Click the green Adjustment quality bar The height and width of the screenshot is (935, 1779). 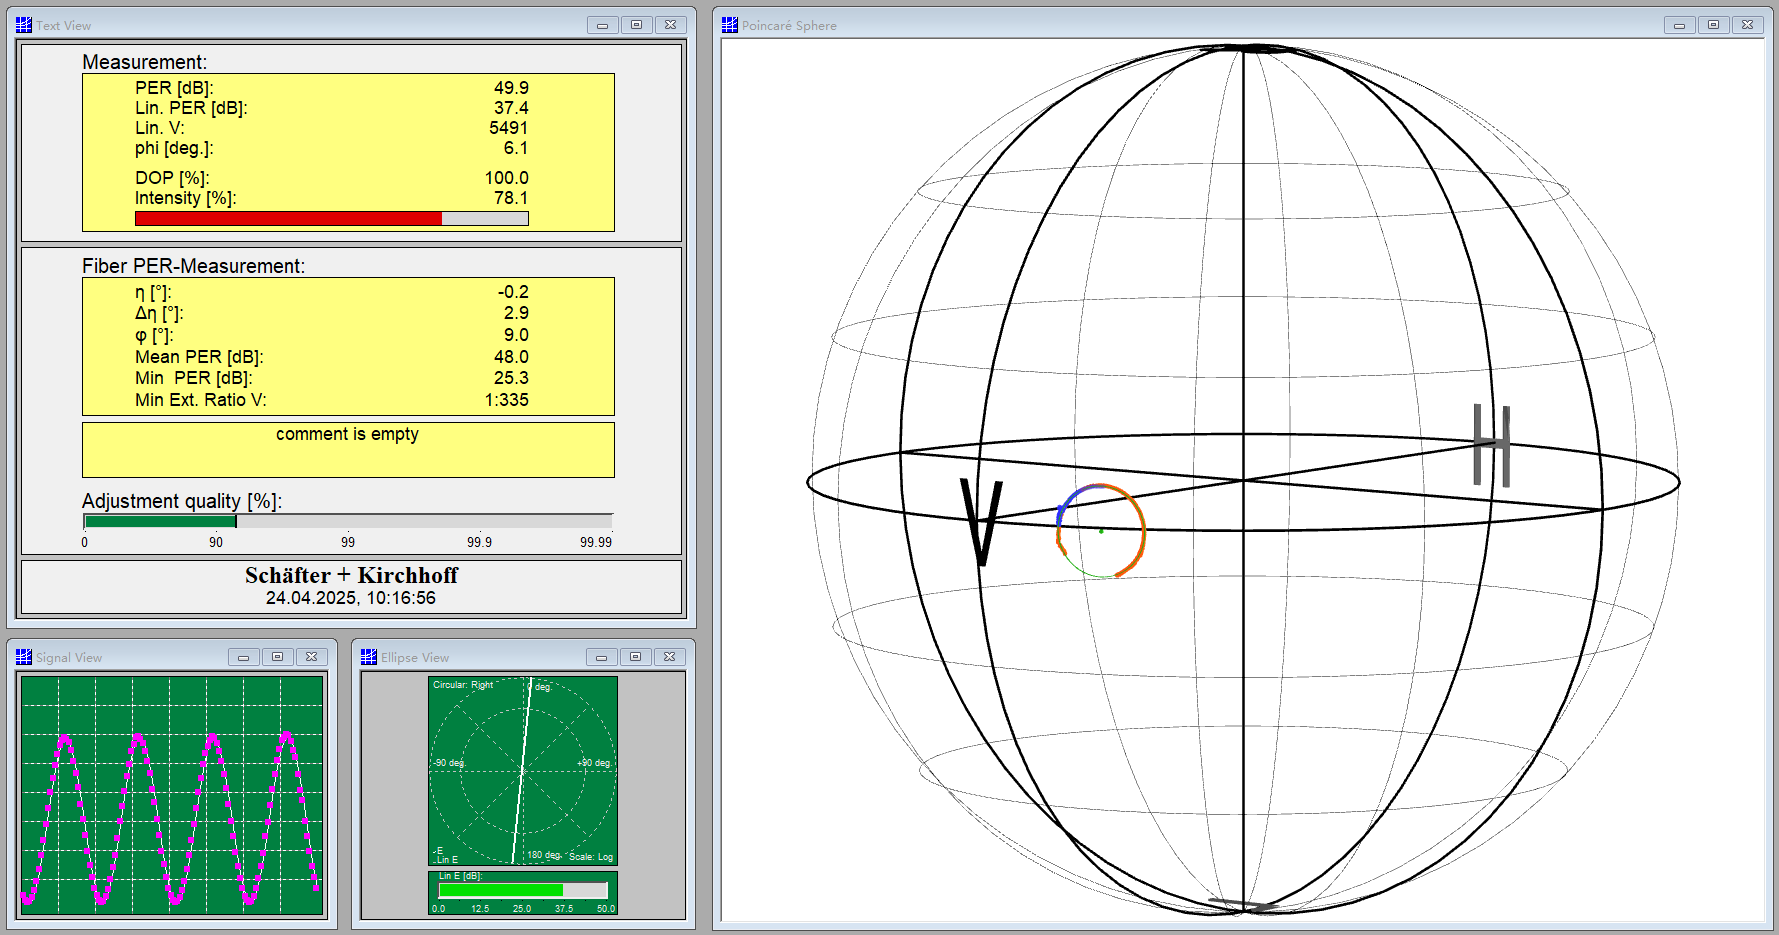160,521
